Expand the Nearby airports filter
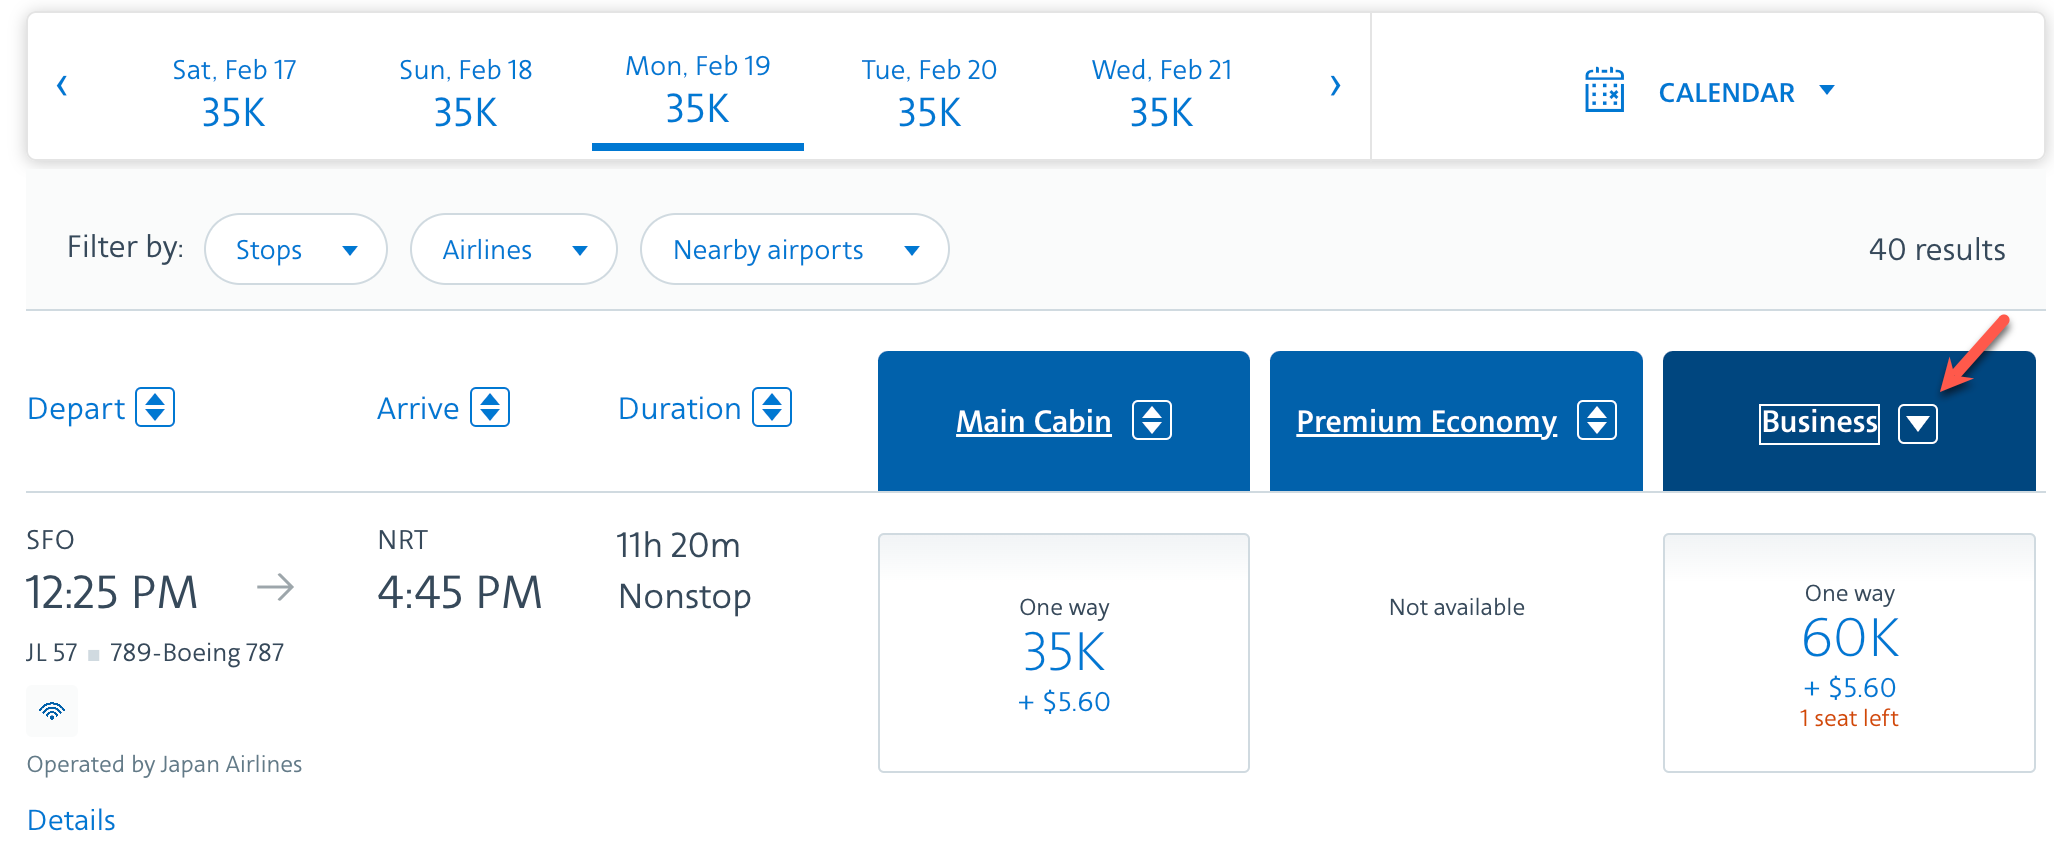 pyautogui.click(x=794, y=249)
